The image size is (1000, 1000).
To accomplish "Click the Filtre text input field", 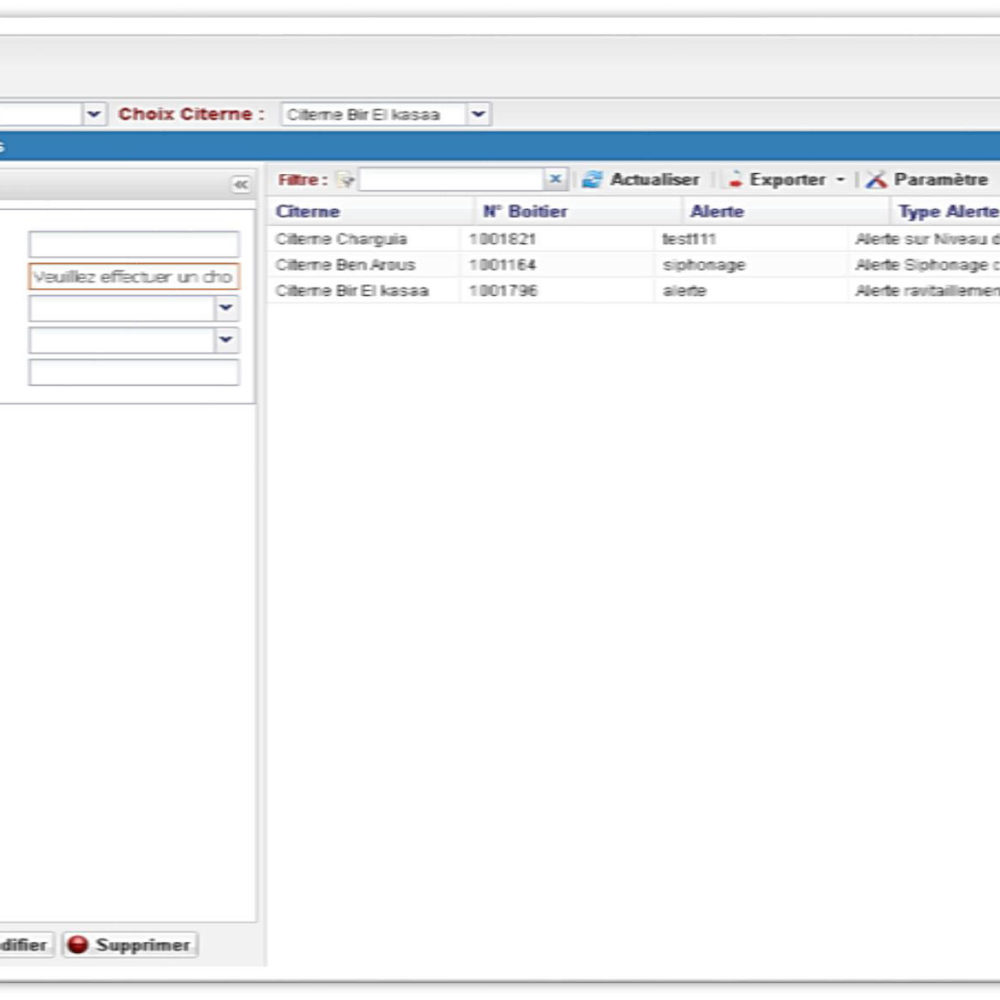I will click(x=451, y=180).
